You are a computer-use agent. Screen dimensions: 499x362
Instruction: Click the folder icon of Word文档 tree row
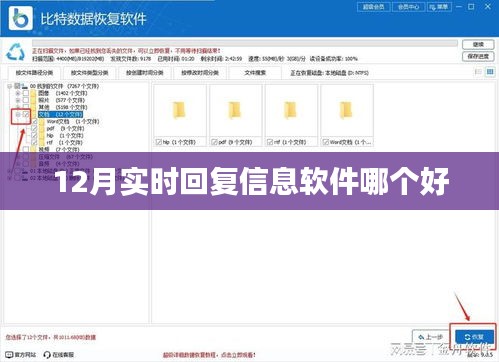[x=42, y=121]
